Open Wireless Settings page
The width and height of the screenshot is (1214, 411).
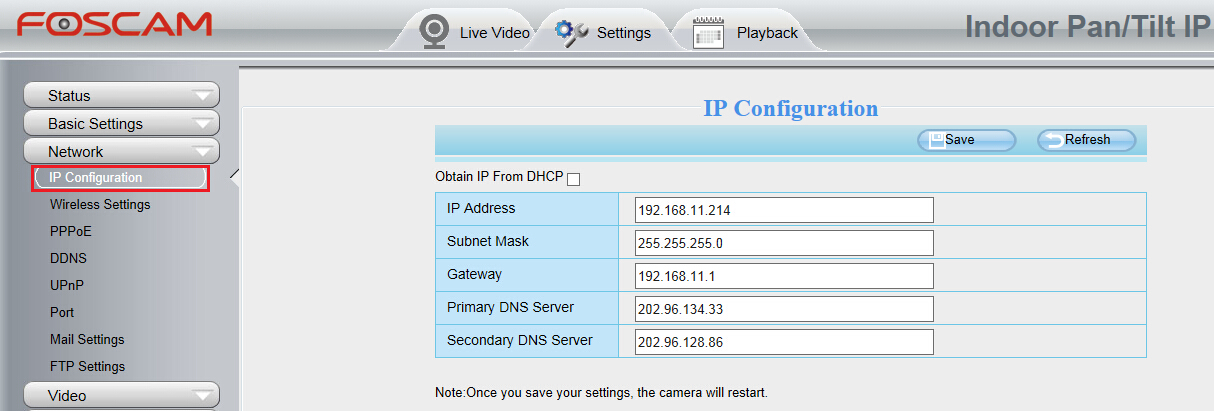(x=100, y=205)
